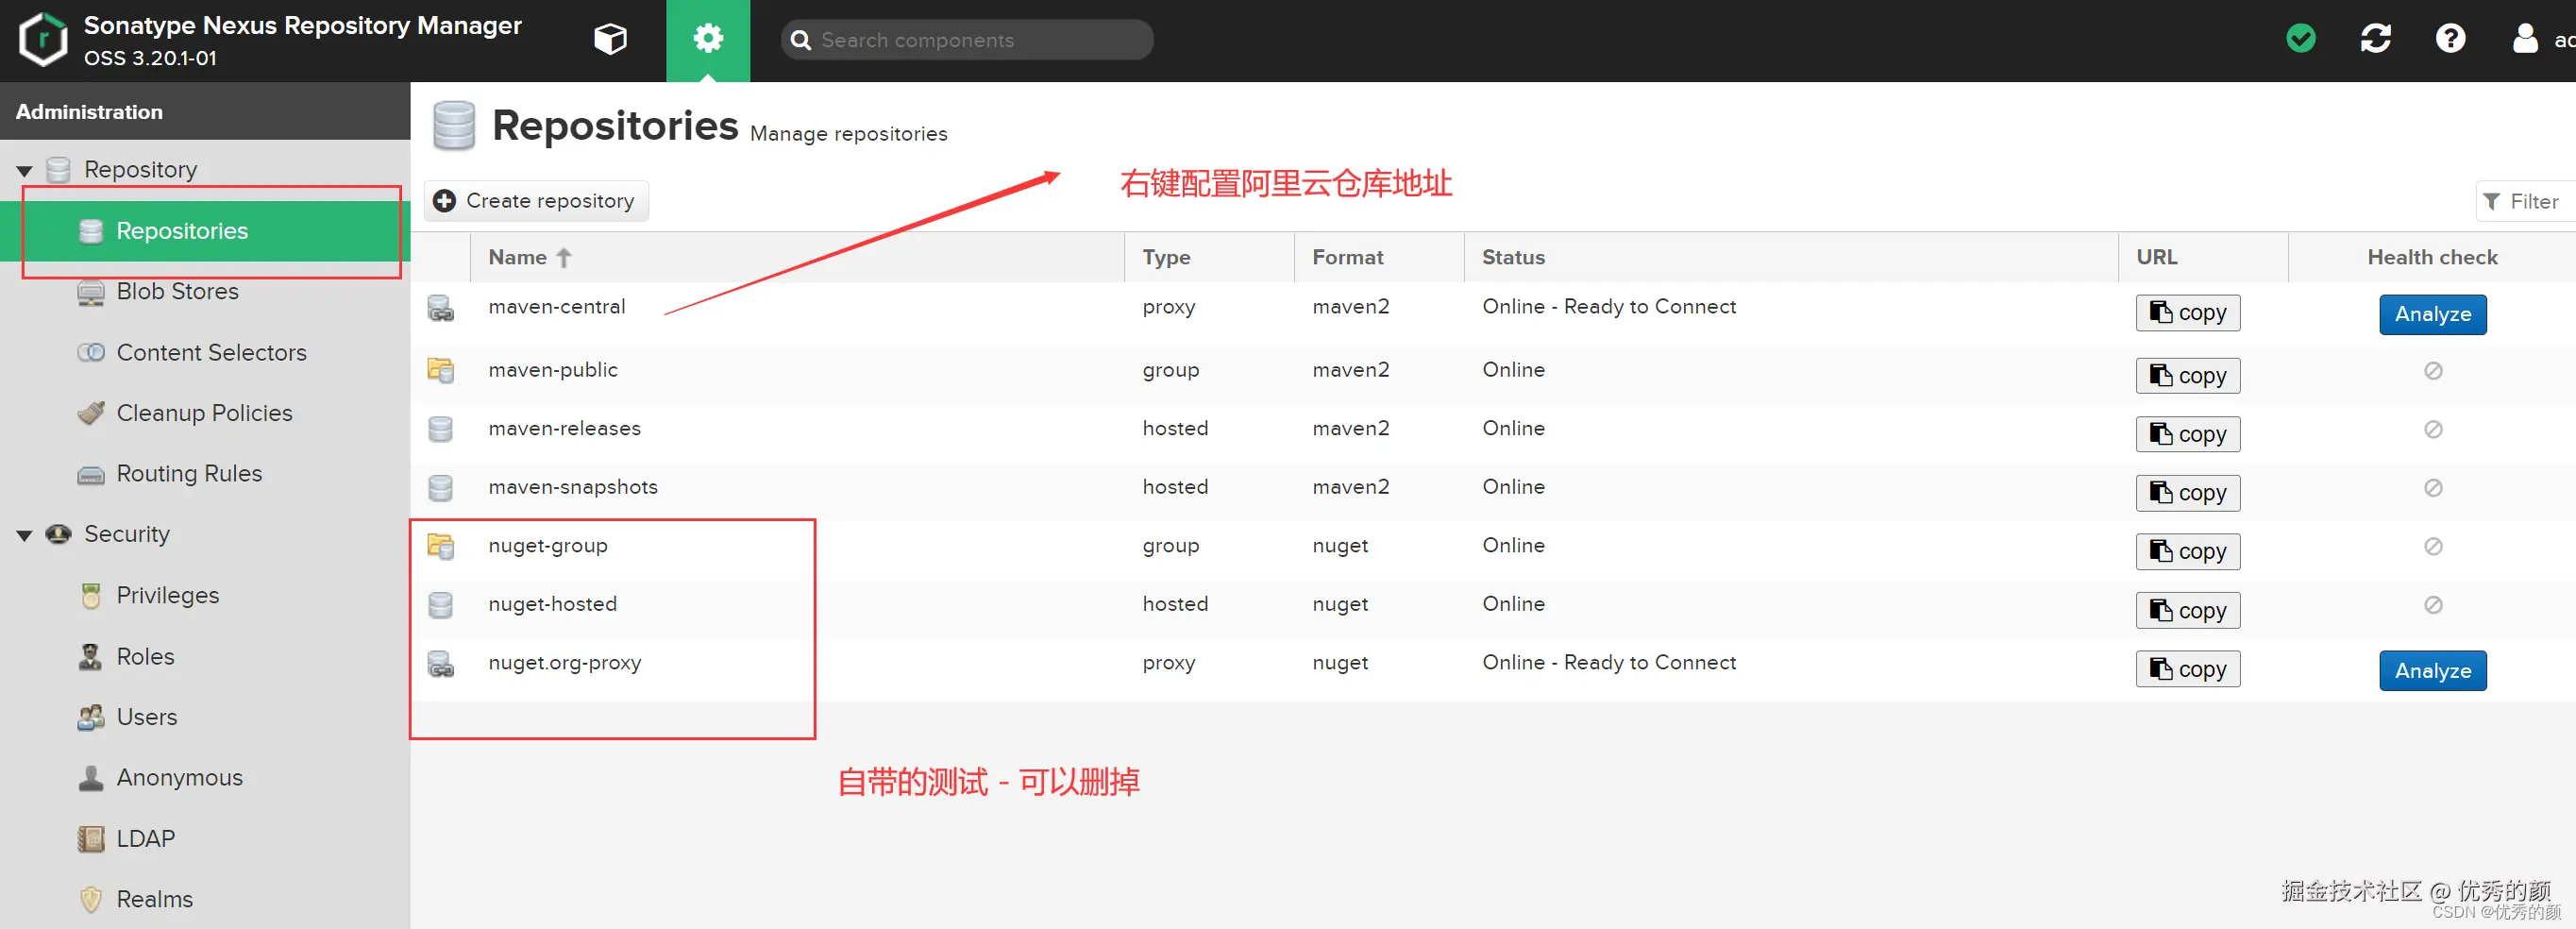Click disabled health check icon for maven-public

[2433, 371]
